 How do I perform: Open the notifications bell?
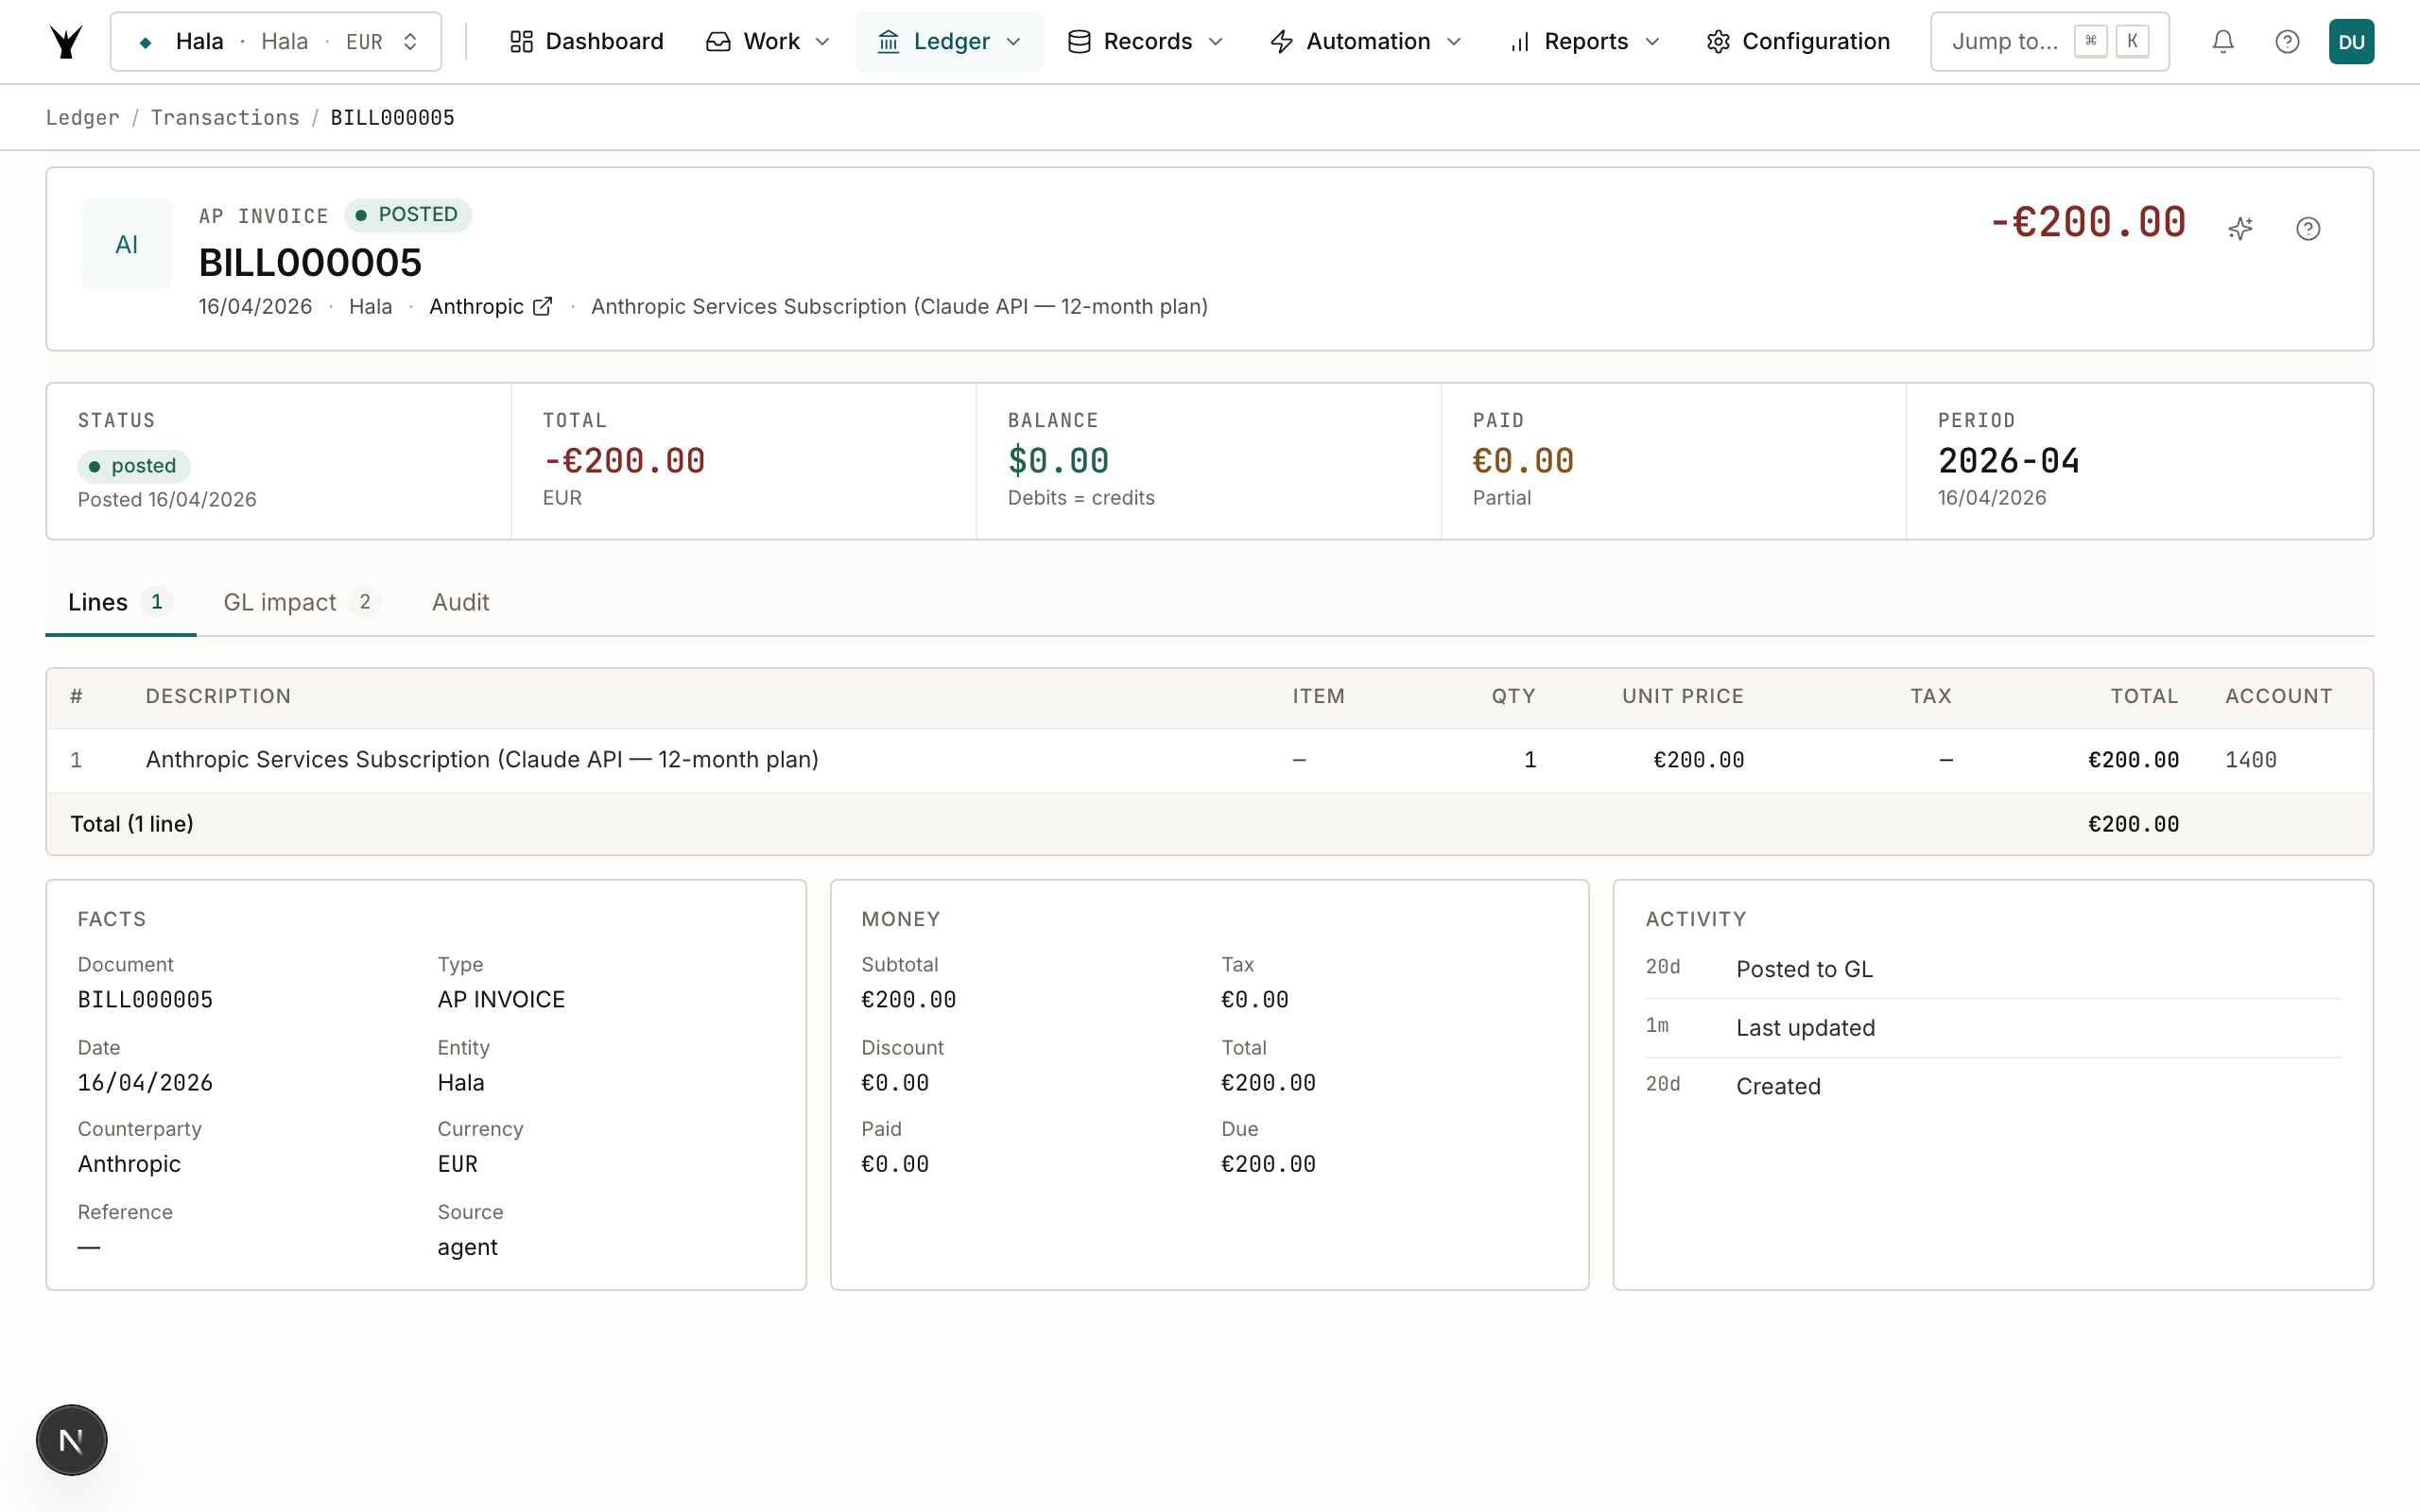point(2222,41)
